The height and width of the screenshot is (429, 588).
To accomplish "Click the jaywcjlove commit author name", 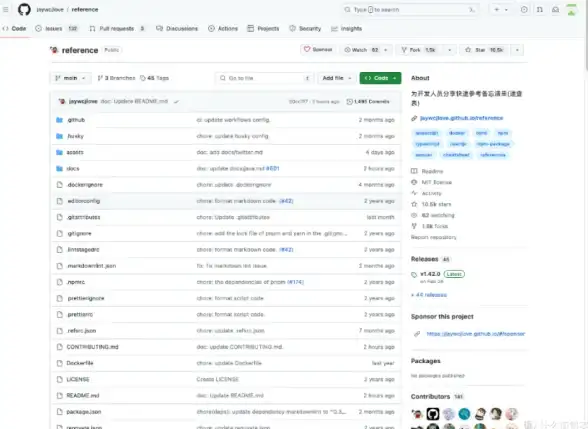I will [83, 102].
